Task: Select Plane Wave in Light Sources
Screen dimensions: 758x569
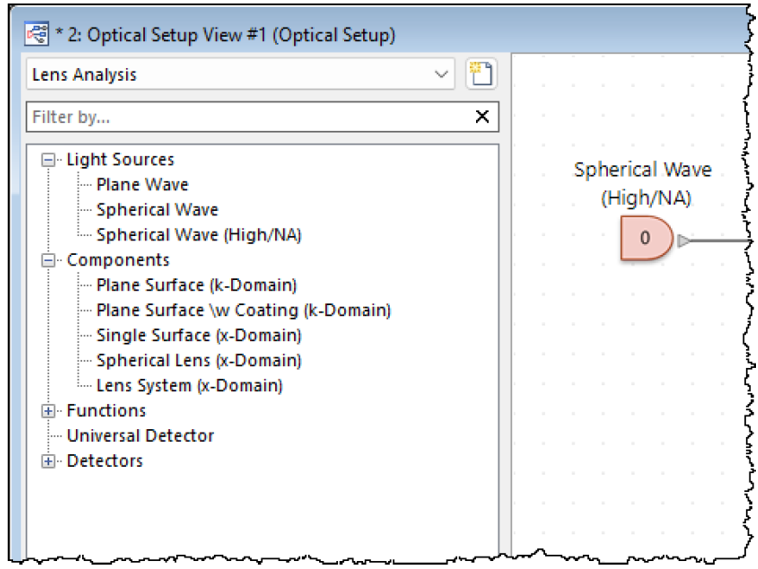Action: coord(142,185)
